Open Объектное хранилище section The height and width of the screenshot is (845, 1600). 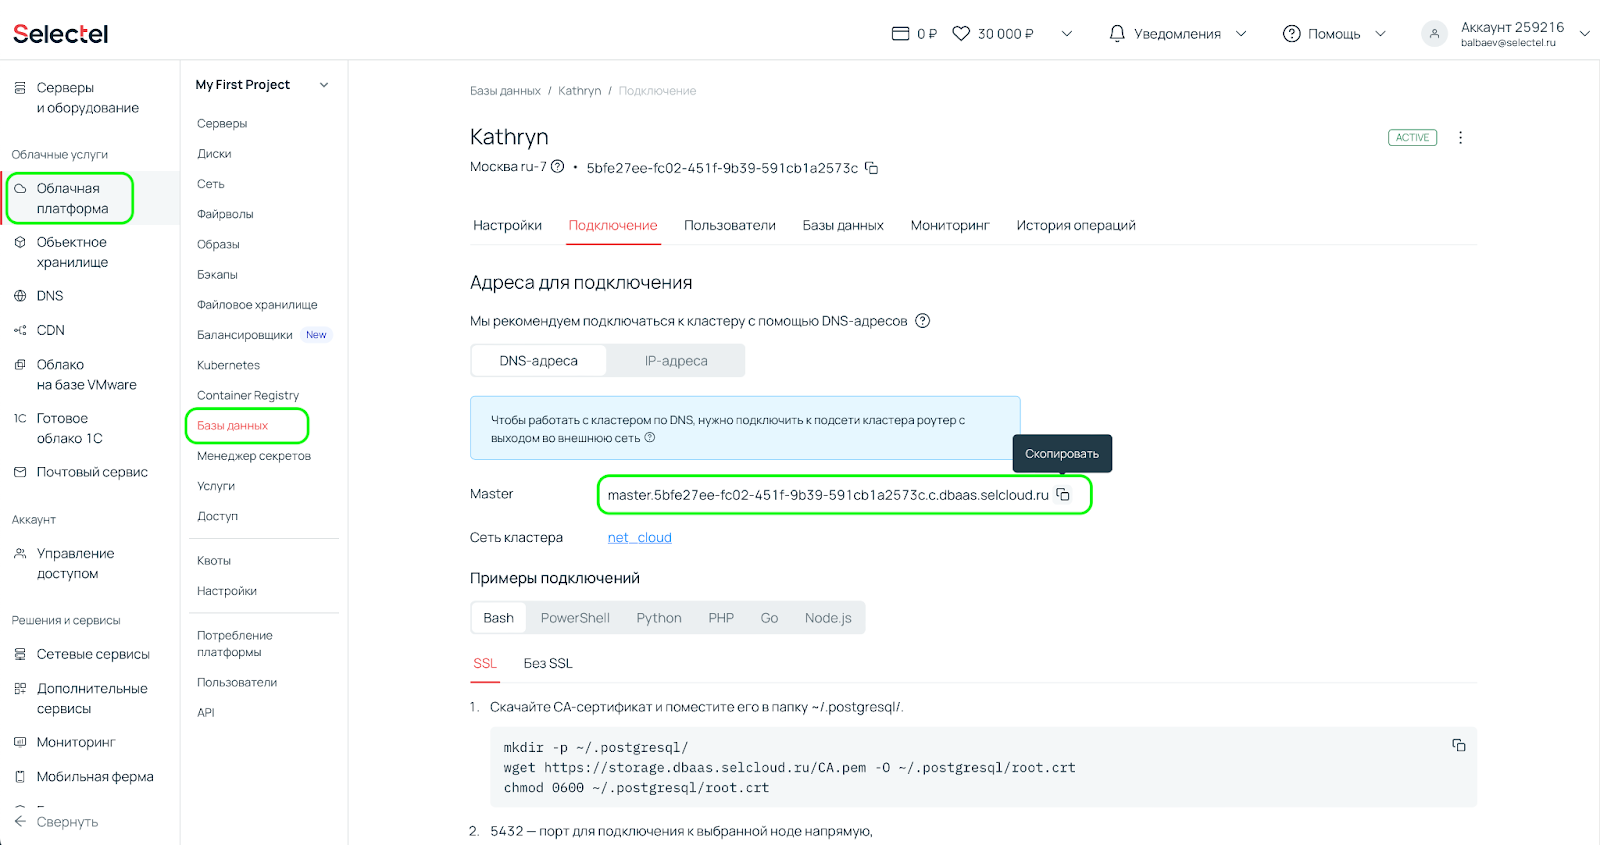[x=72, y=252]
